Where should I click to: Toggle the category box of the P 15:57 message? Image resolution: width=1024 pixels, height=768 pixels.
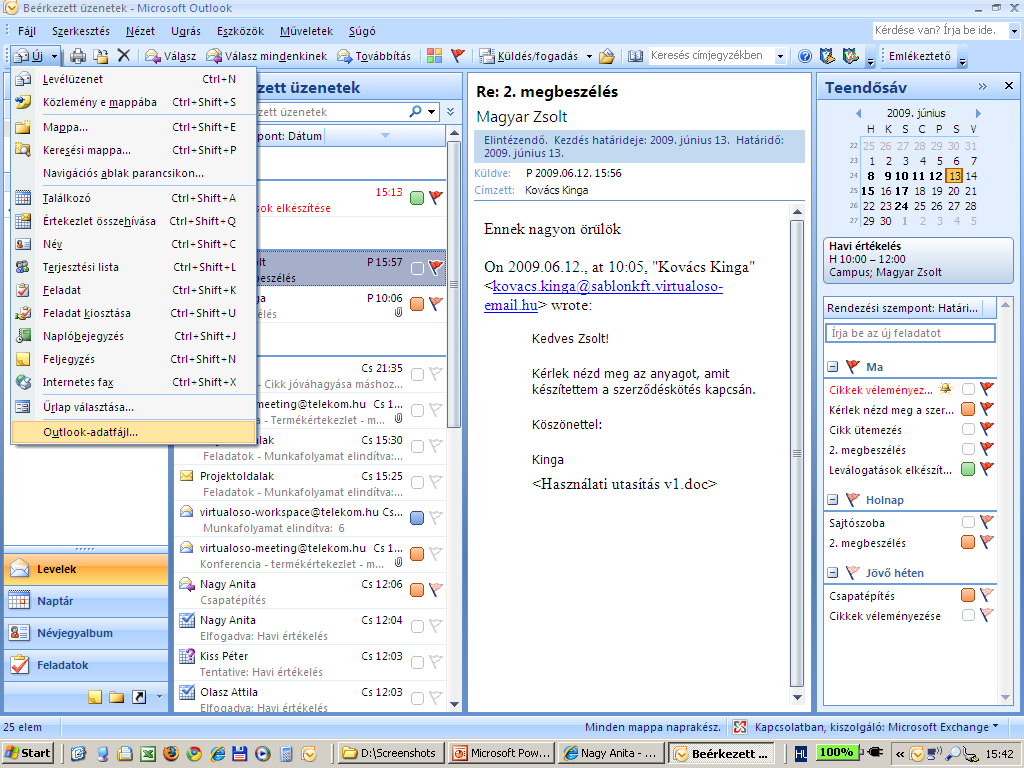pos(417,268)
